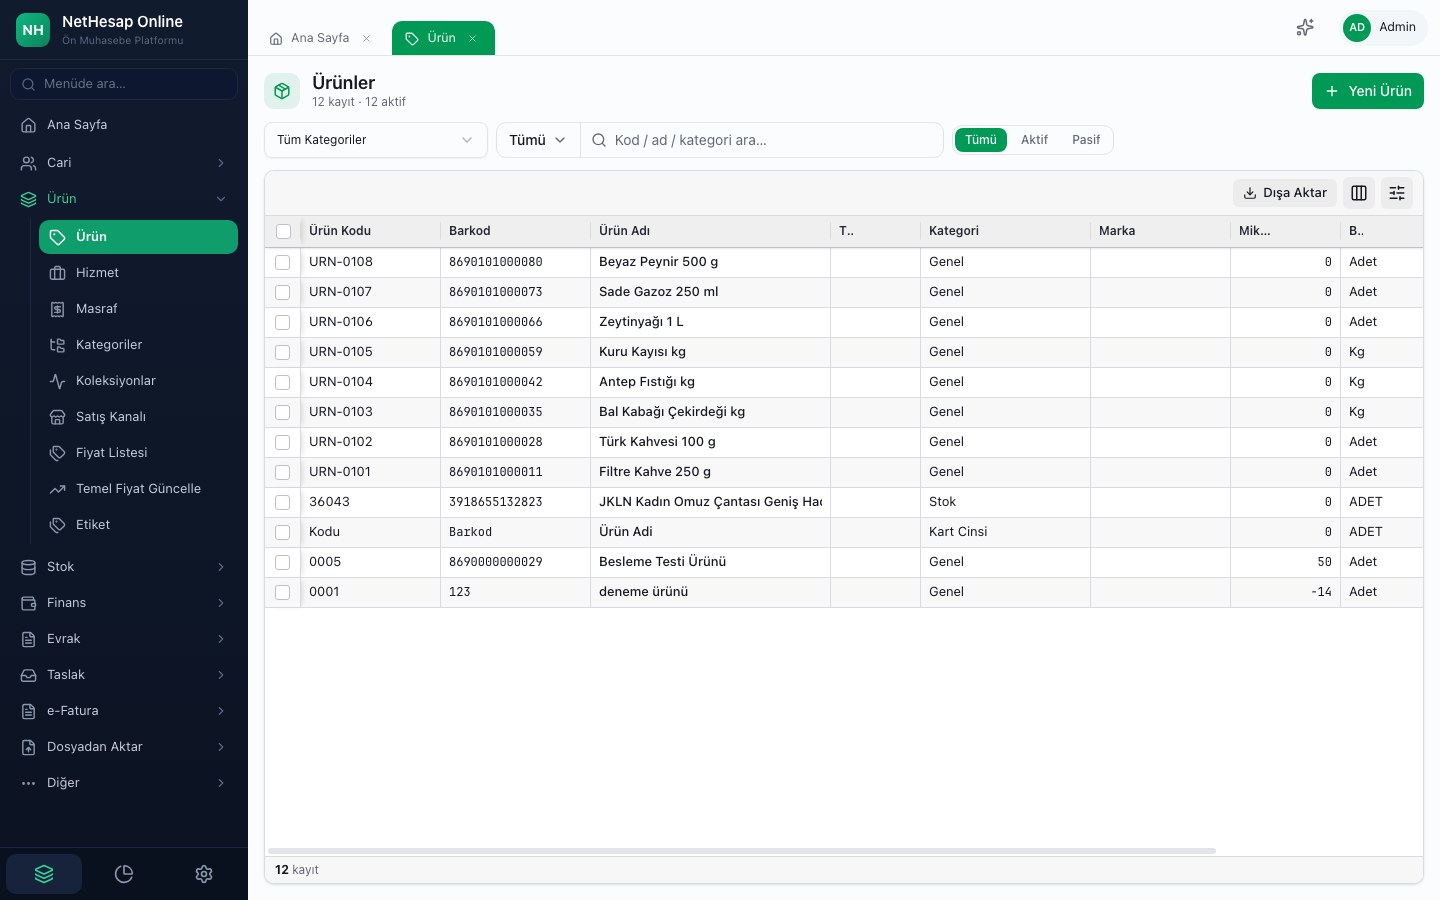Check the row URN-0108 checkbox
1440x900 pixels.
[x=283, y=262]
